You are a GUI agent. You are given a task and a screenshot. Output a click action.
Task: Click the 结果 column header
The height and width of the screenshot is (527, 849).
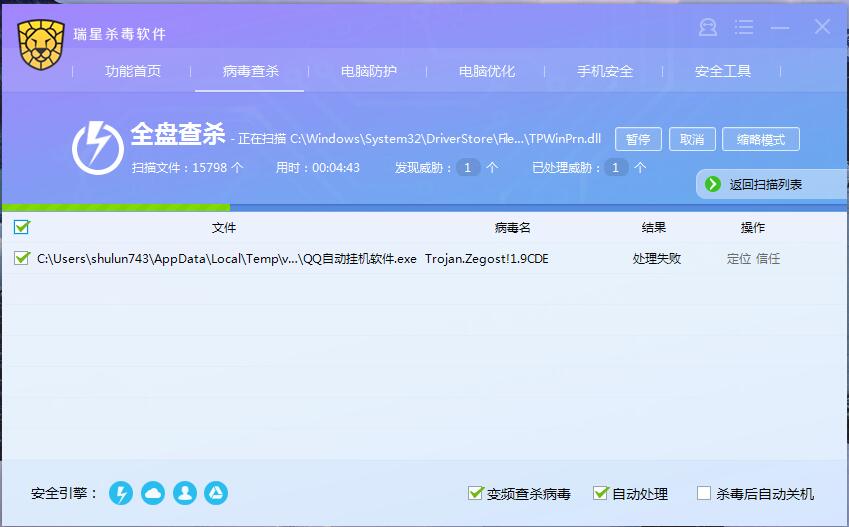(654, 227)
